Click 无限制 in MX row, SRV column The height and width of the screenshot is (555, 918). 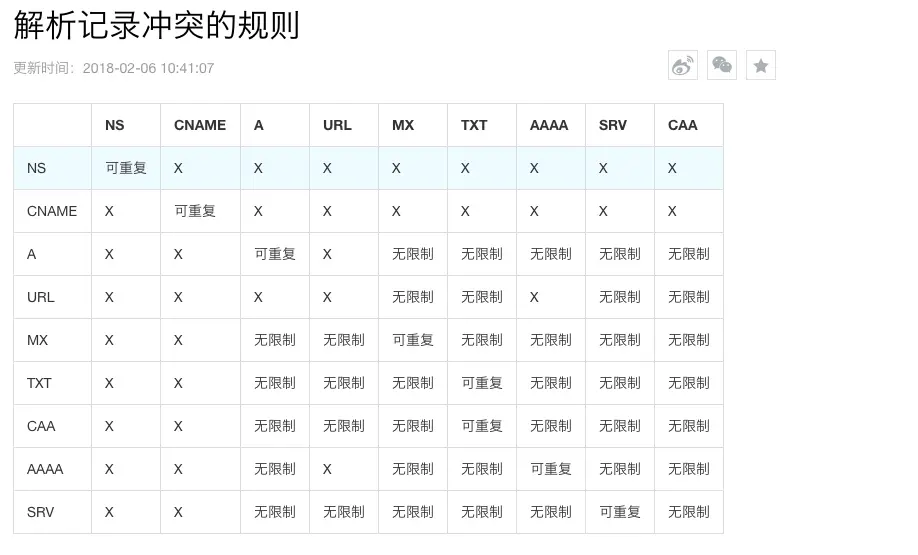(x=620, y=340)
